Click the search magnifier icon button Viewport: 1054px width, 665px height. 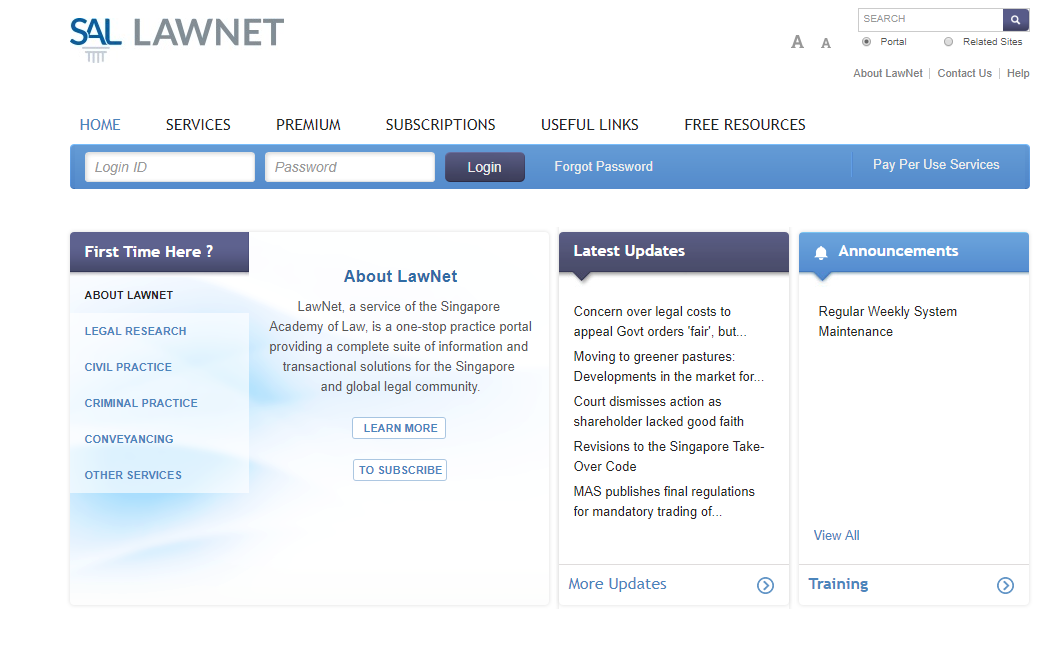point(1015,19)
